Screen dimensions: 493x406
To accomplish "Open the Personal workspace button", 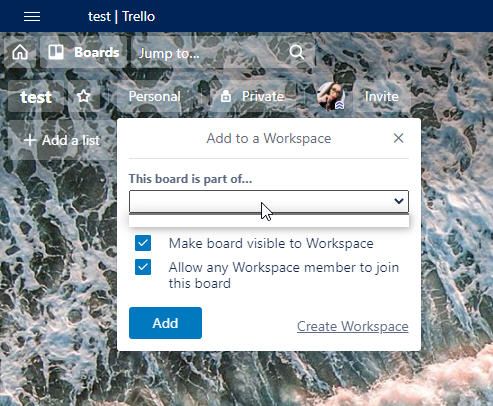I will [154, 96].
